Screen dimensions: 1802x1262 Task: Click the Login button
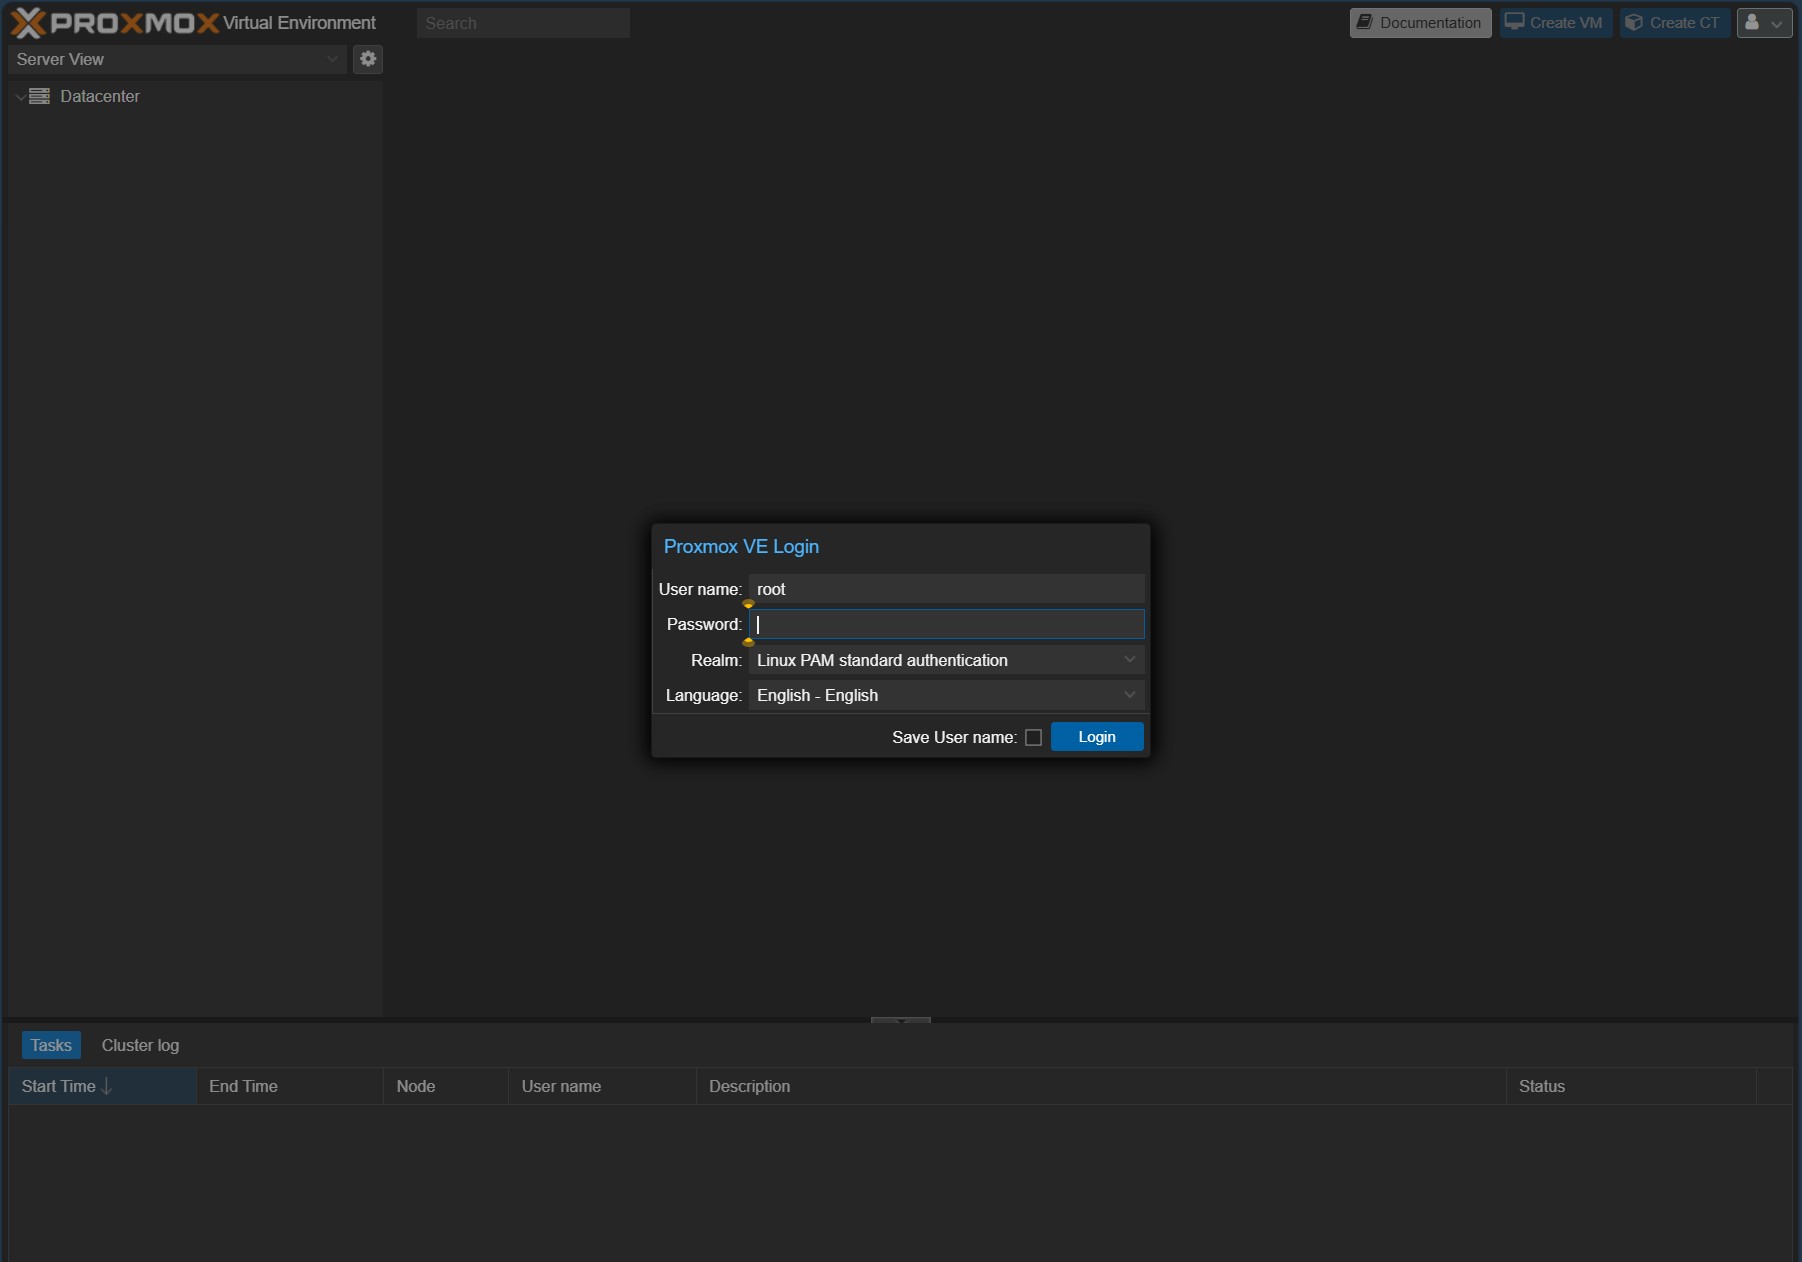click(1097, 737)
